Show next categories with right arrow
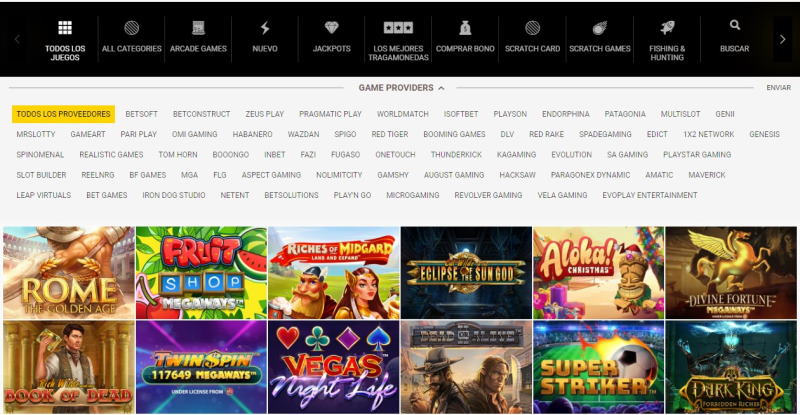The image size is (800, 415). pyautogui.click(x=783, y=39)
